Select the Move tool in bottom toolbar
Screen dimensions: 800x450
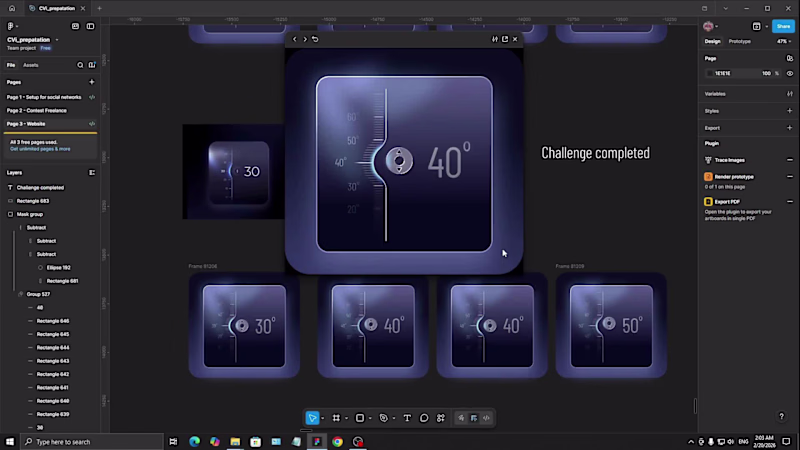[x=312, y=418]
